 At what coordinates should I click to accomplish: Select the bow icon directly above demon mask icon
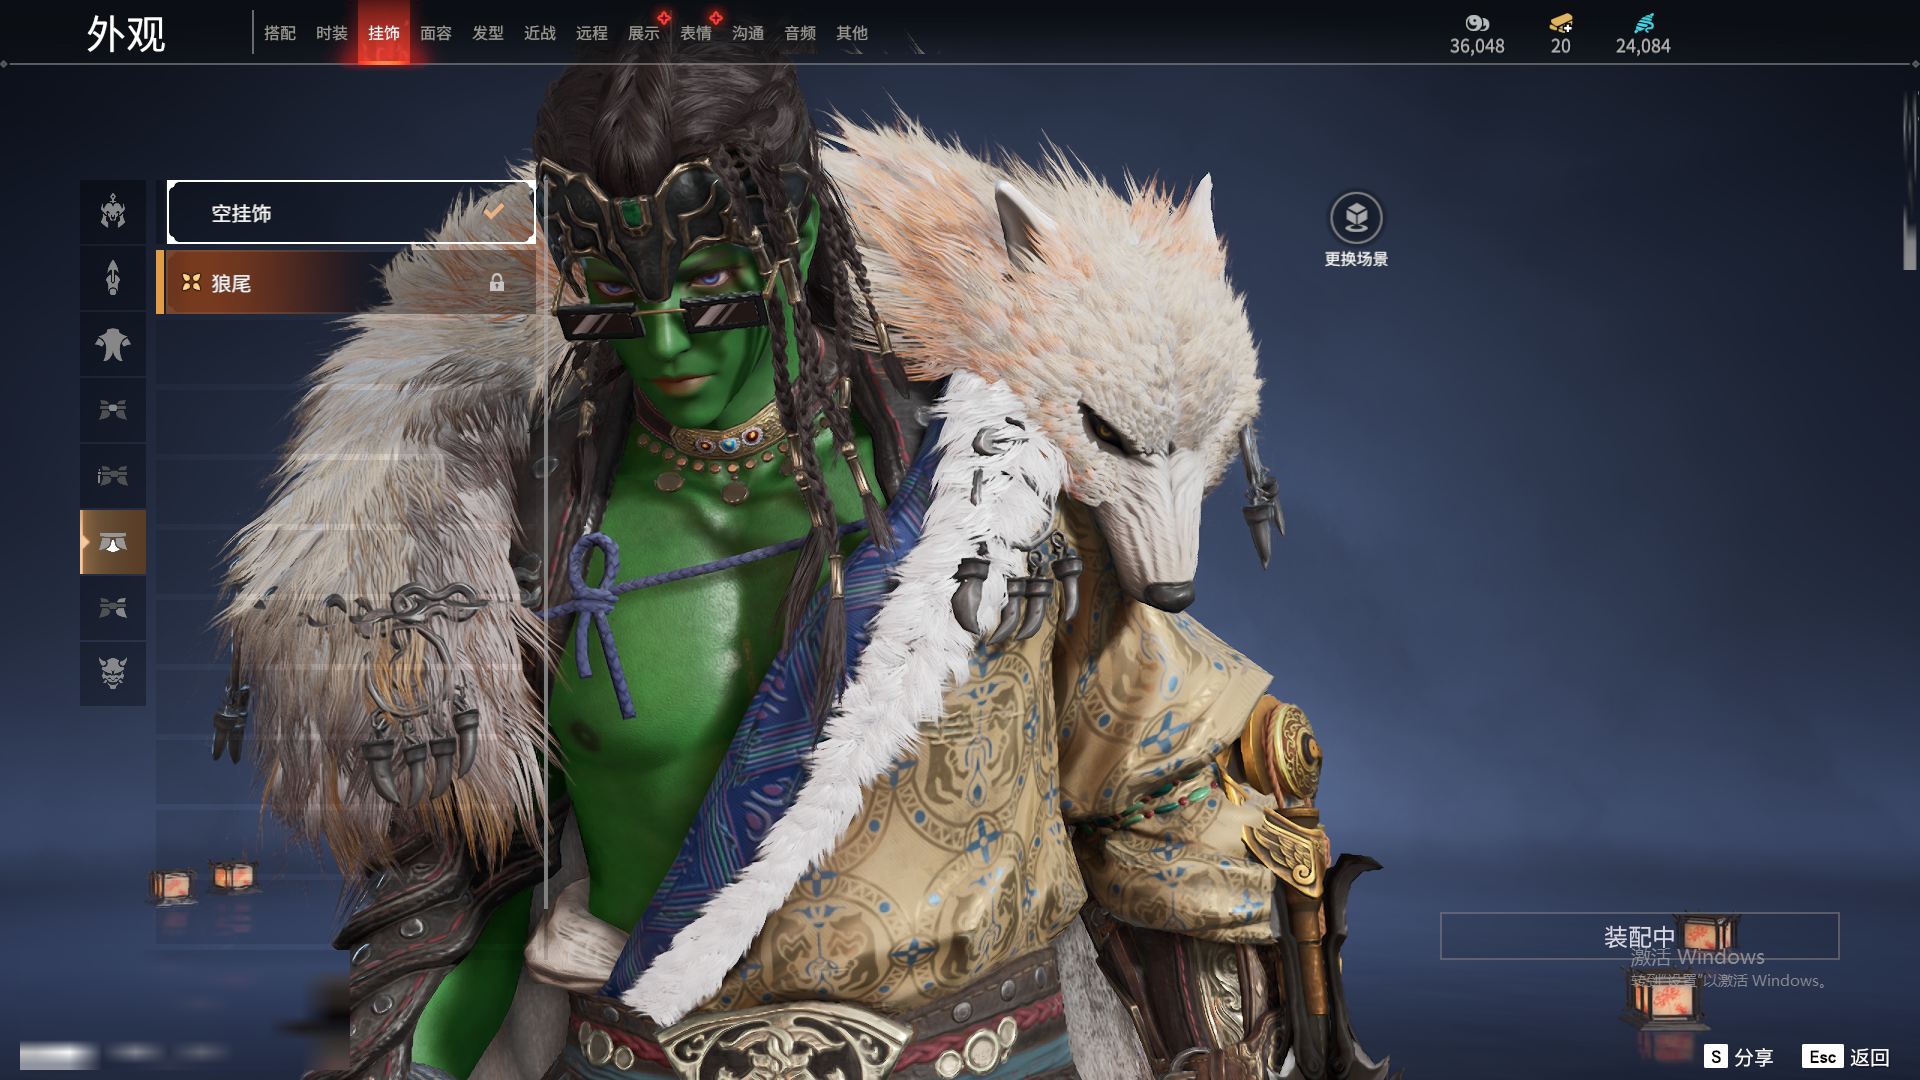pos(113,608)
